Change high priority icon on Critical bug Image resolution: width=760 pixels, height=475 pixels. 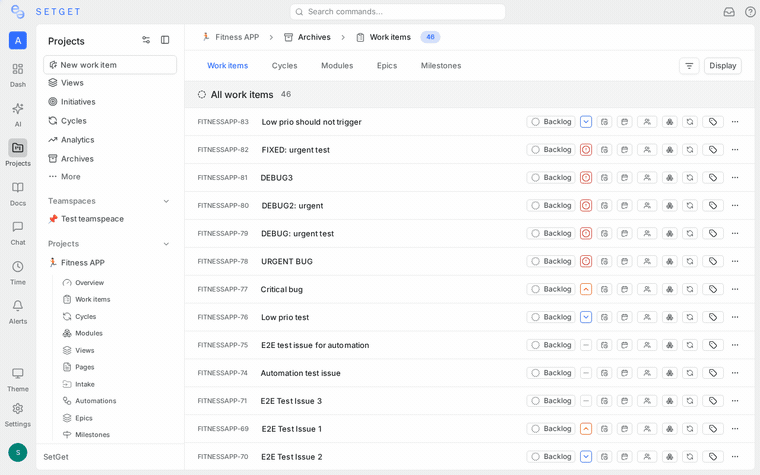click(586, 289)
